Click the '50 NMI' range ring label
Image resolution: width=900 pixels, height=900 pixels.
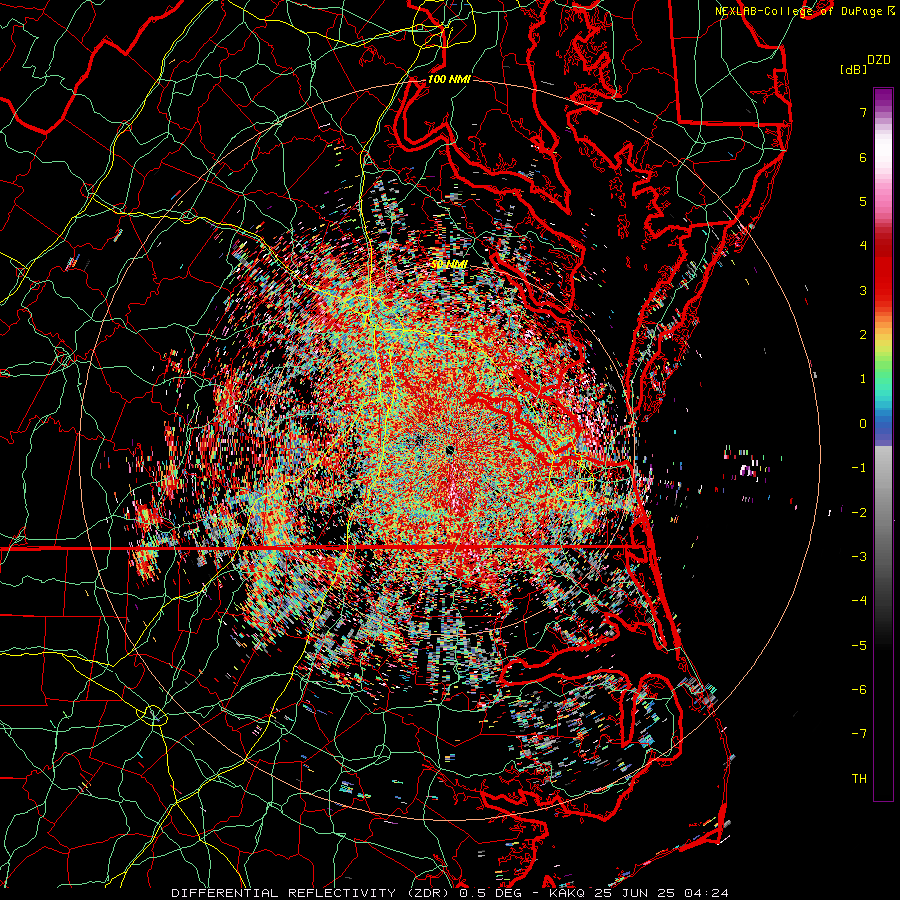pyautogui.click(x=449, y=264)
